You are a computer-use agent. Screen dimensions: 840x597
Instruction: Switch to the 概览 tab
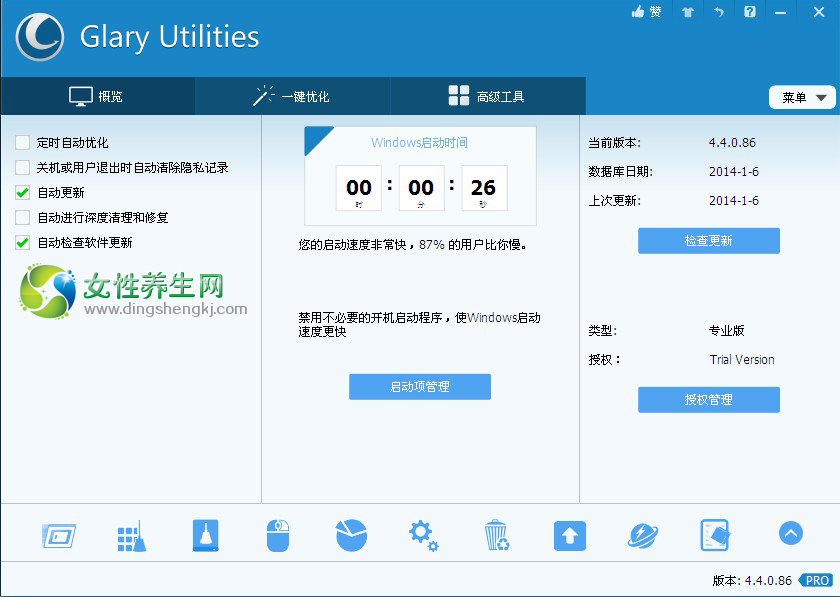pyautogui.click(x=98, y=96)
